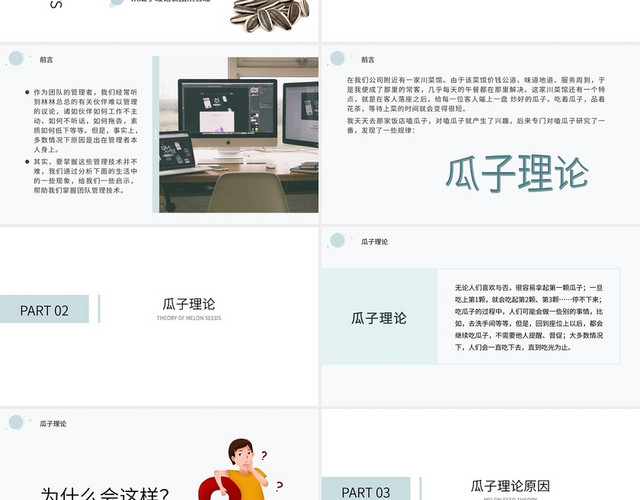The height and width of the screenshot is (500, 640).
Task: Select the 瓜子理论 slide with the explanation box
Action: point(480,316)
